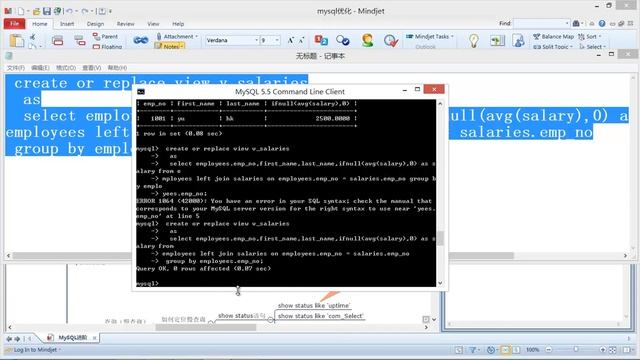Open the Notepad 查看(V) menu
This screenshot has height=360, width=640.
pyautogui.click(x=91, y=68)
